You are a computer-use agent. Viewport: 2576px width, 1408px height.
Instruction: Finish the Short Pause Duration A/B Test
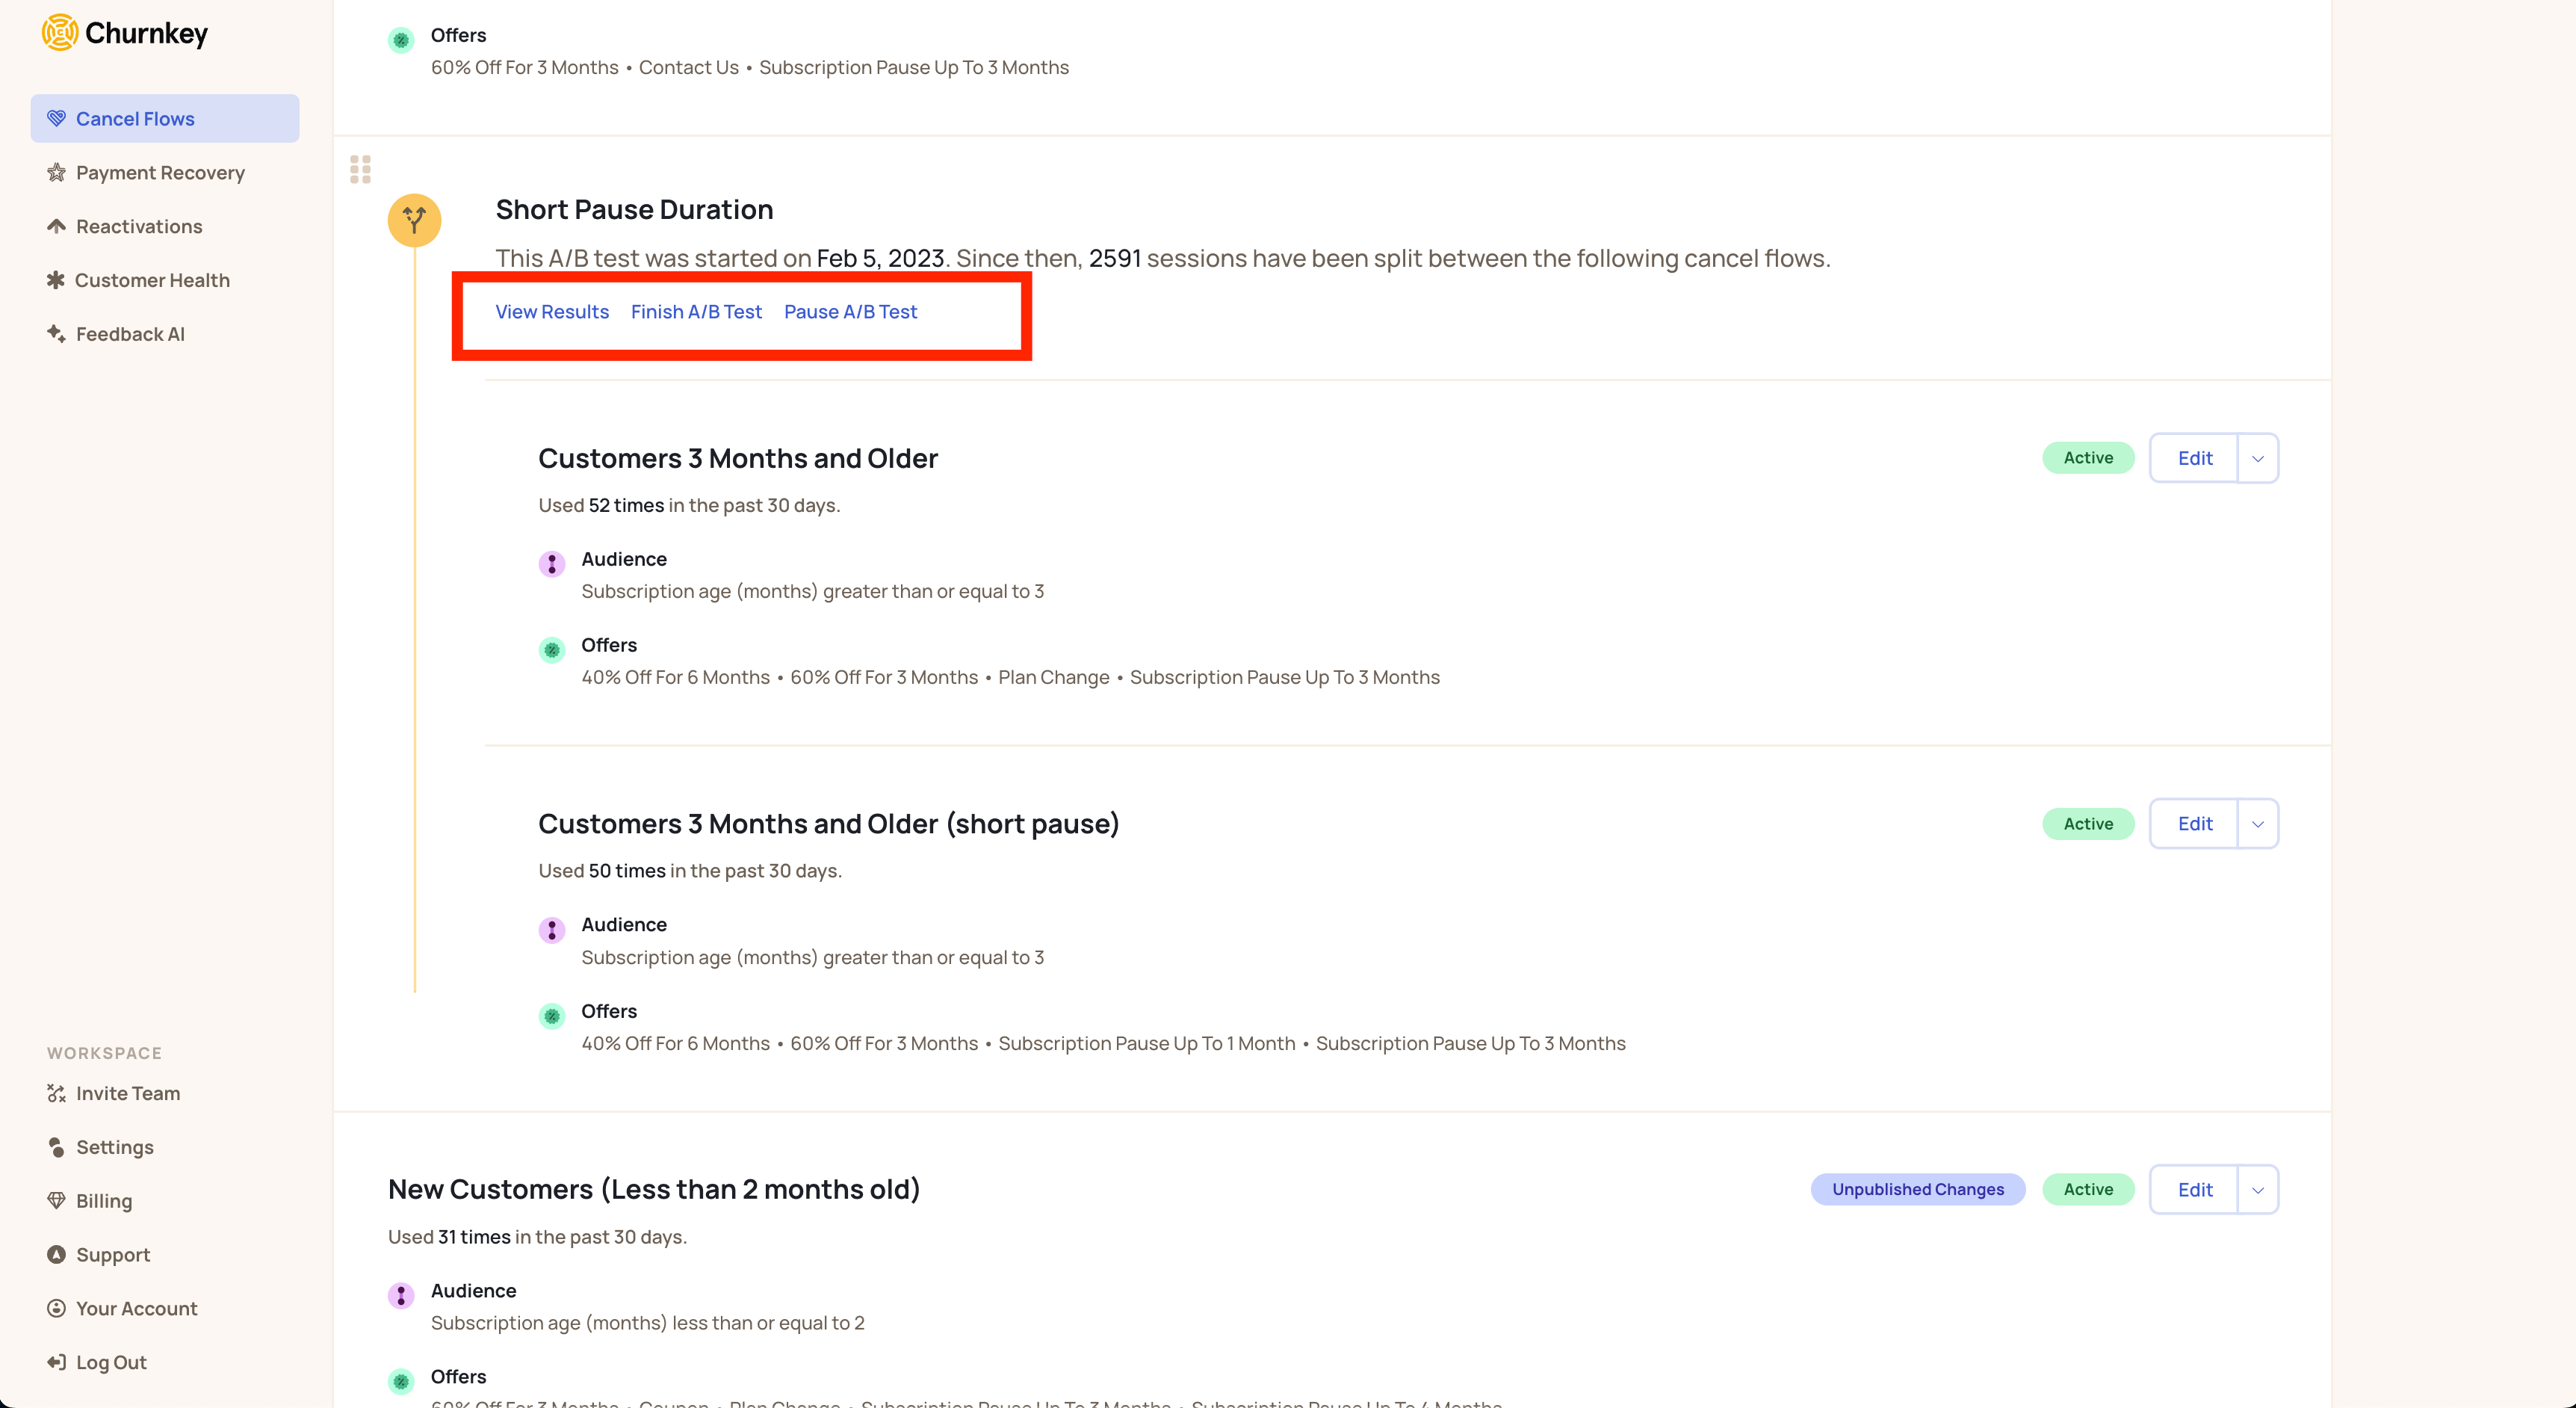click(695, 310)
